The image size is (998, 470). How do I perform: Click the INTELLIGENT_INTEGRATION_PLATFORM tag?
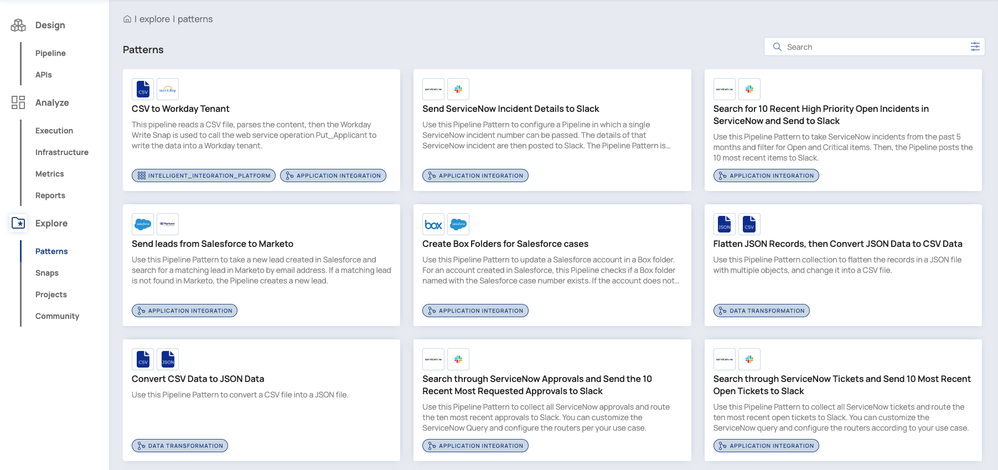click(204, 176)
